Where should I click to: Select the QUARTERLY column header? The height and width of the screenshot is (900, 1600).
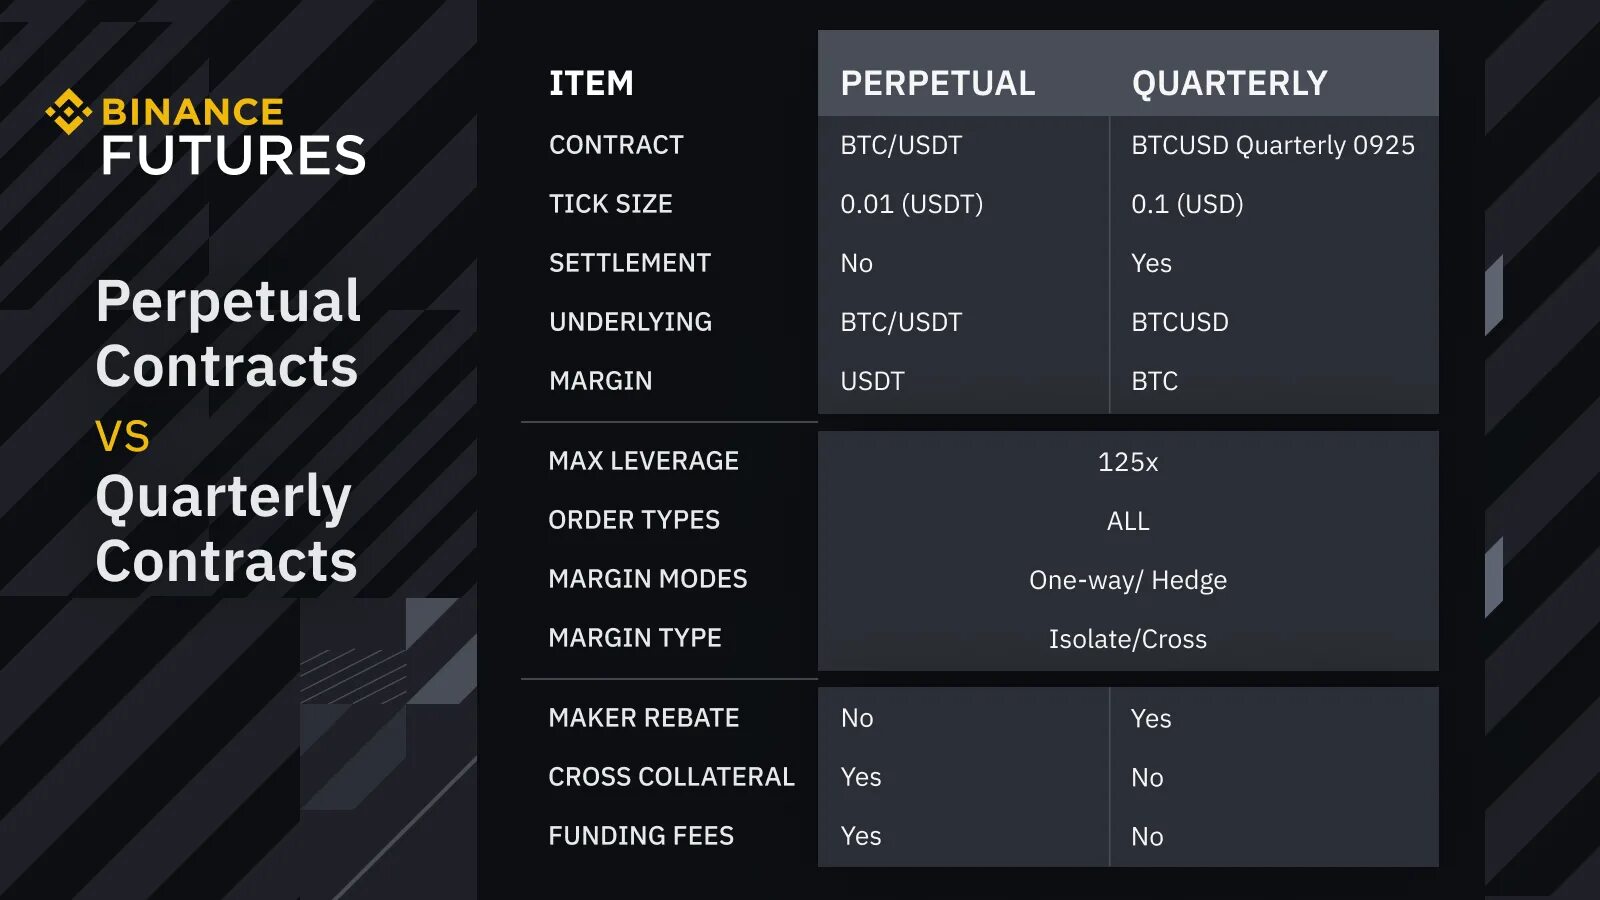coord(1229,83)
